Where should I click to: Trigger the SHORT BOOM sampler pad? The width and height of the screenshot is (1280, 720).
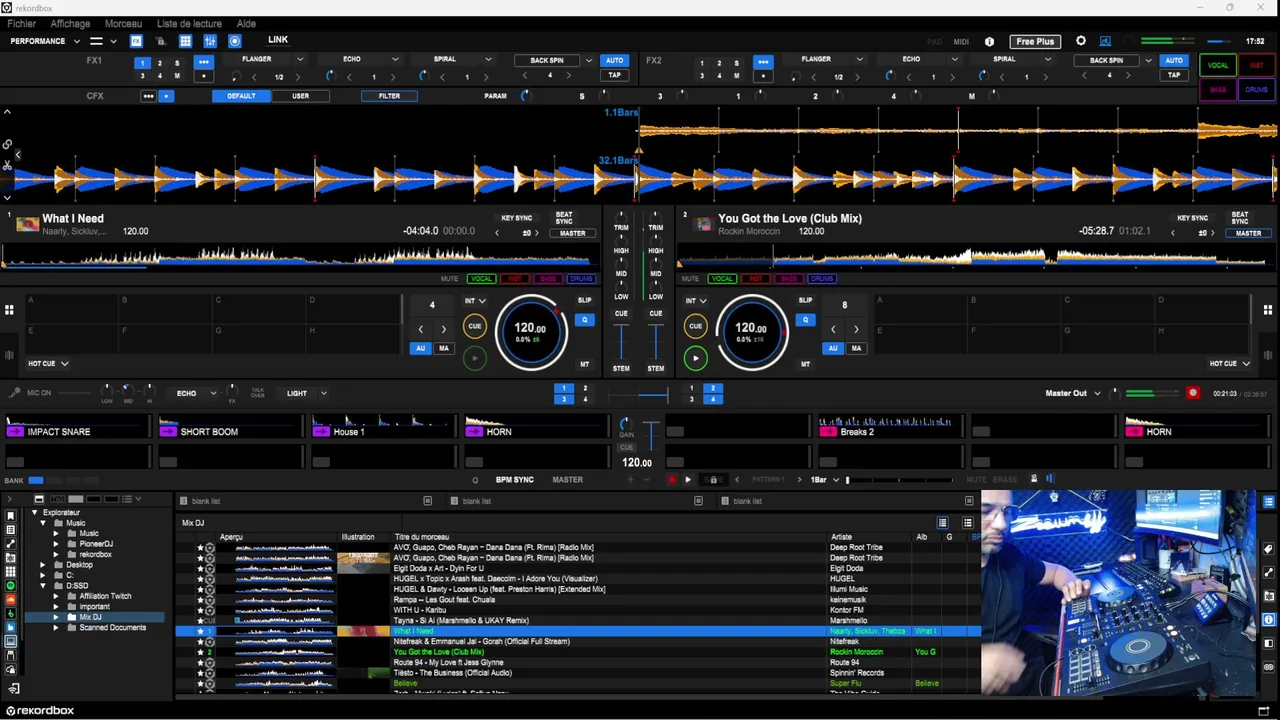click(230, 428)
